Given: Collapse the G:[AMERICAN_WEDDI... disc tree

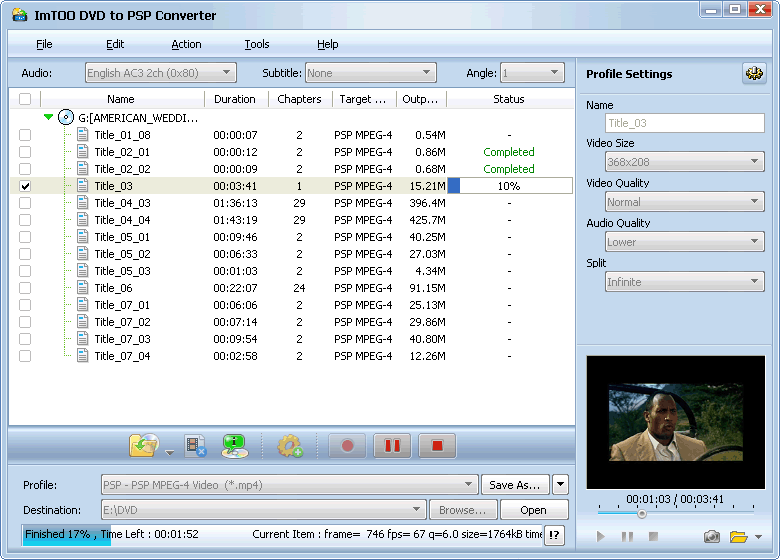Looking at the screenshot, I should [x=48, y=117].
